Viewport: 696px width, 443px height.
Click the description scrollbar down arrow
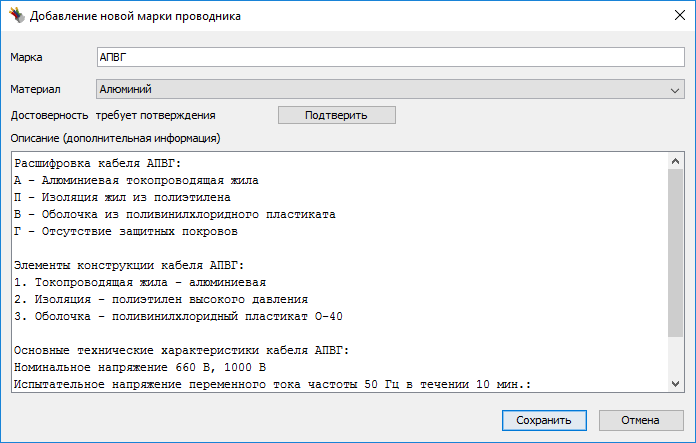tap(675, 384)
